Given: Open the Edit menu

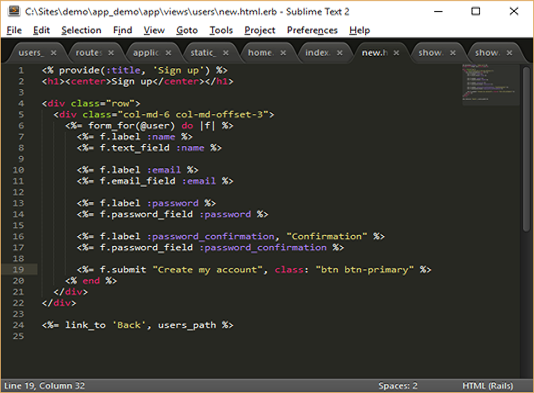Looking at the screenshot, I should [42, 30].
